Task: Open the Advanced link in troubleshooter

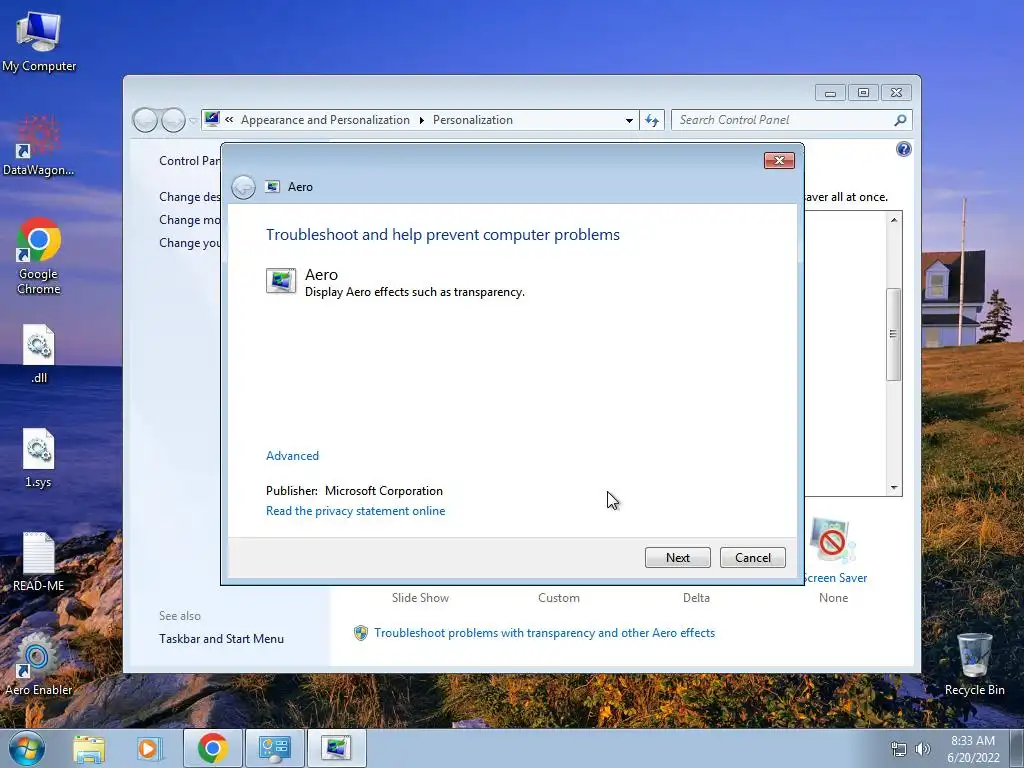Action: pyautogui.click(x=292, y=456)
